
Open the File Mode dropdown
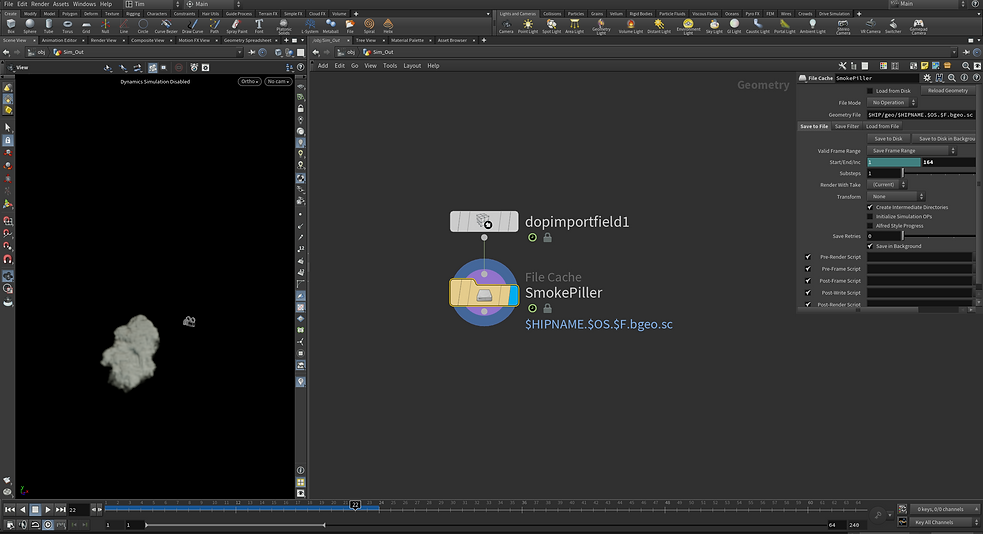[x=892, y=103]
